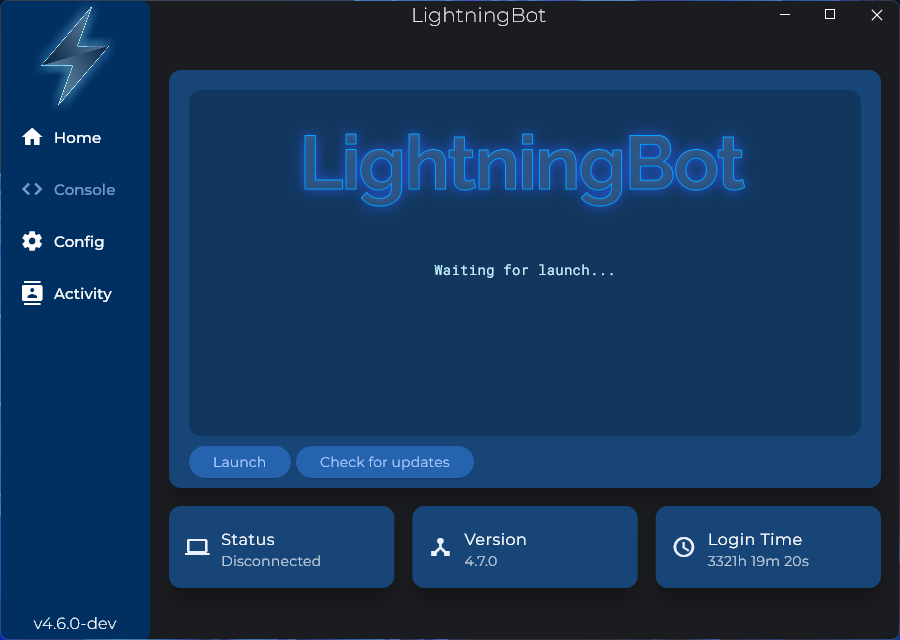Screen dimensions: 900x640
Task: Open the Activity page
Action: coord(85,293)
